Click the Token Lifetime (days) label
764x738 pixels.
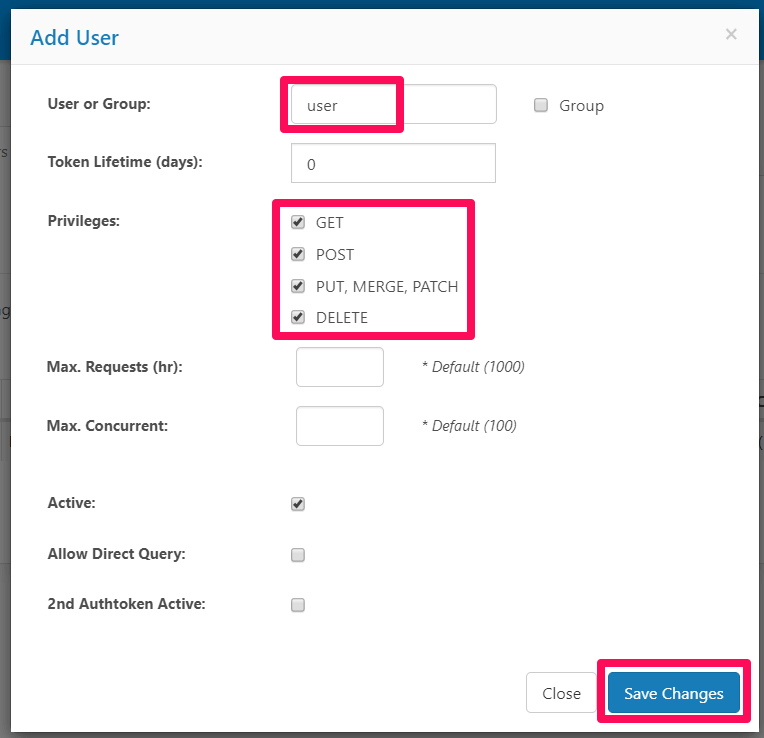tap(125, 161)
